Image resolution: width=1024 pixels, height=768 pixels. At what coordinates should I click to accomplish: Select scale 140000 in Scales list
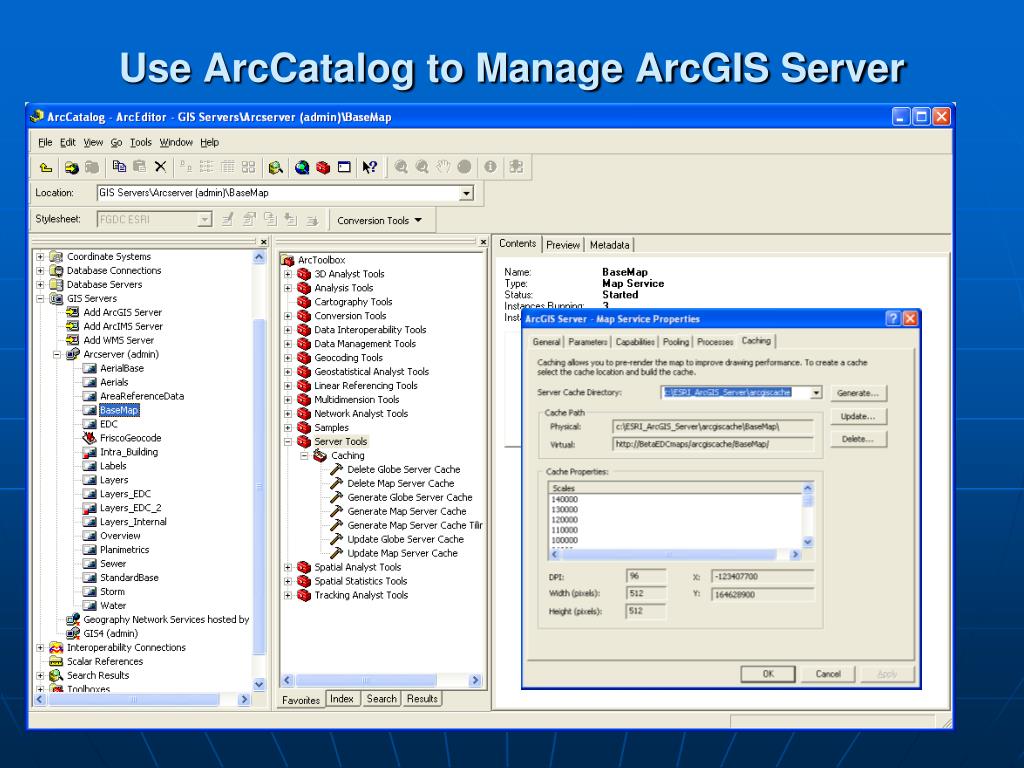565,499
